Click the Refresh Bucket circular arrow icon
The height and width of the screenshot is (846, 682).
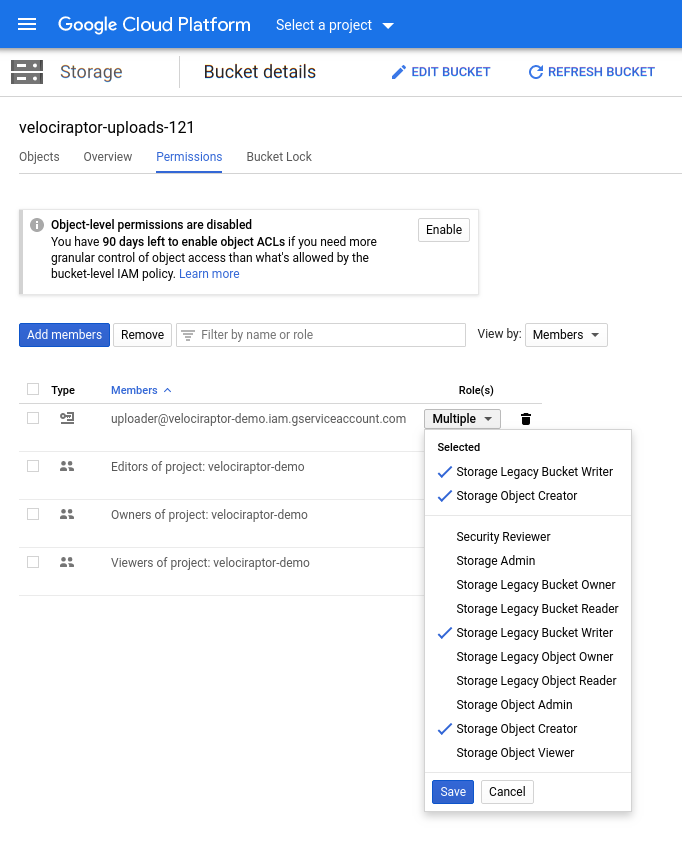(536, 72)
